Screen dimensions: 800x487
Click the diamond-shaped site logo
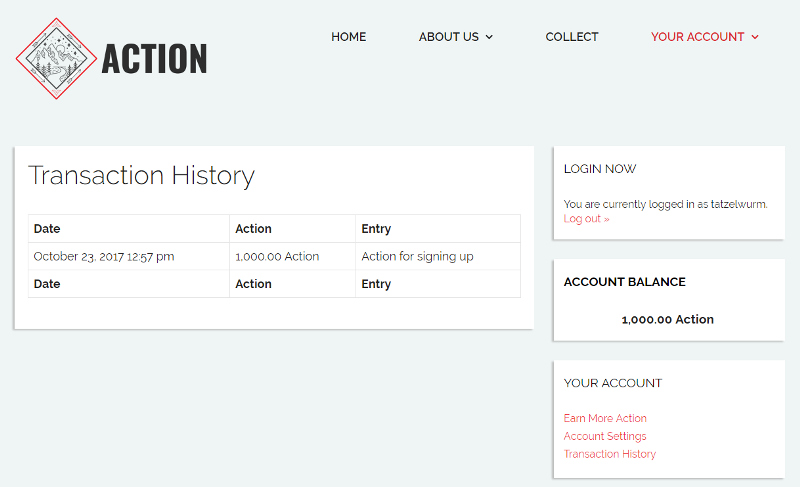pos(56,58)
